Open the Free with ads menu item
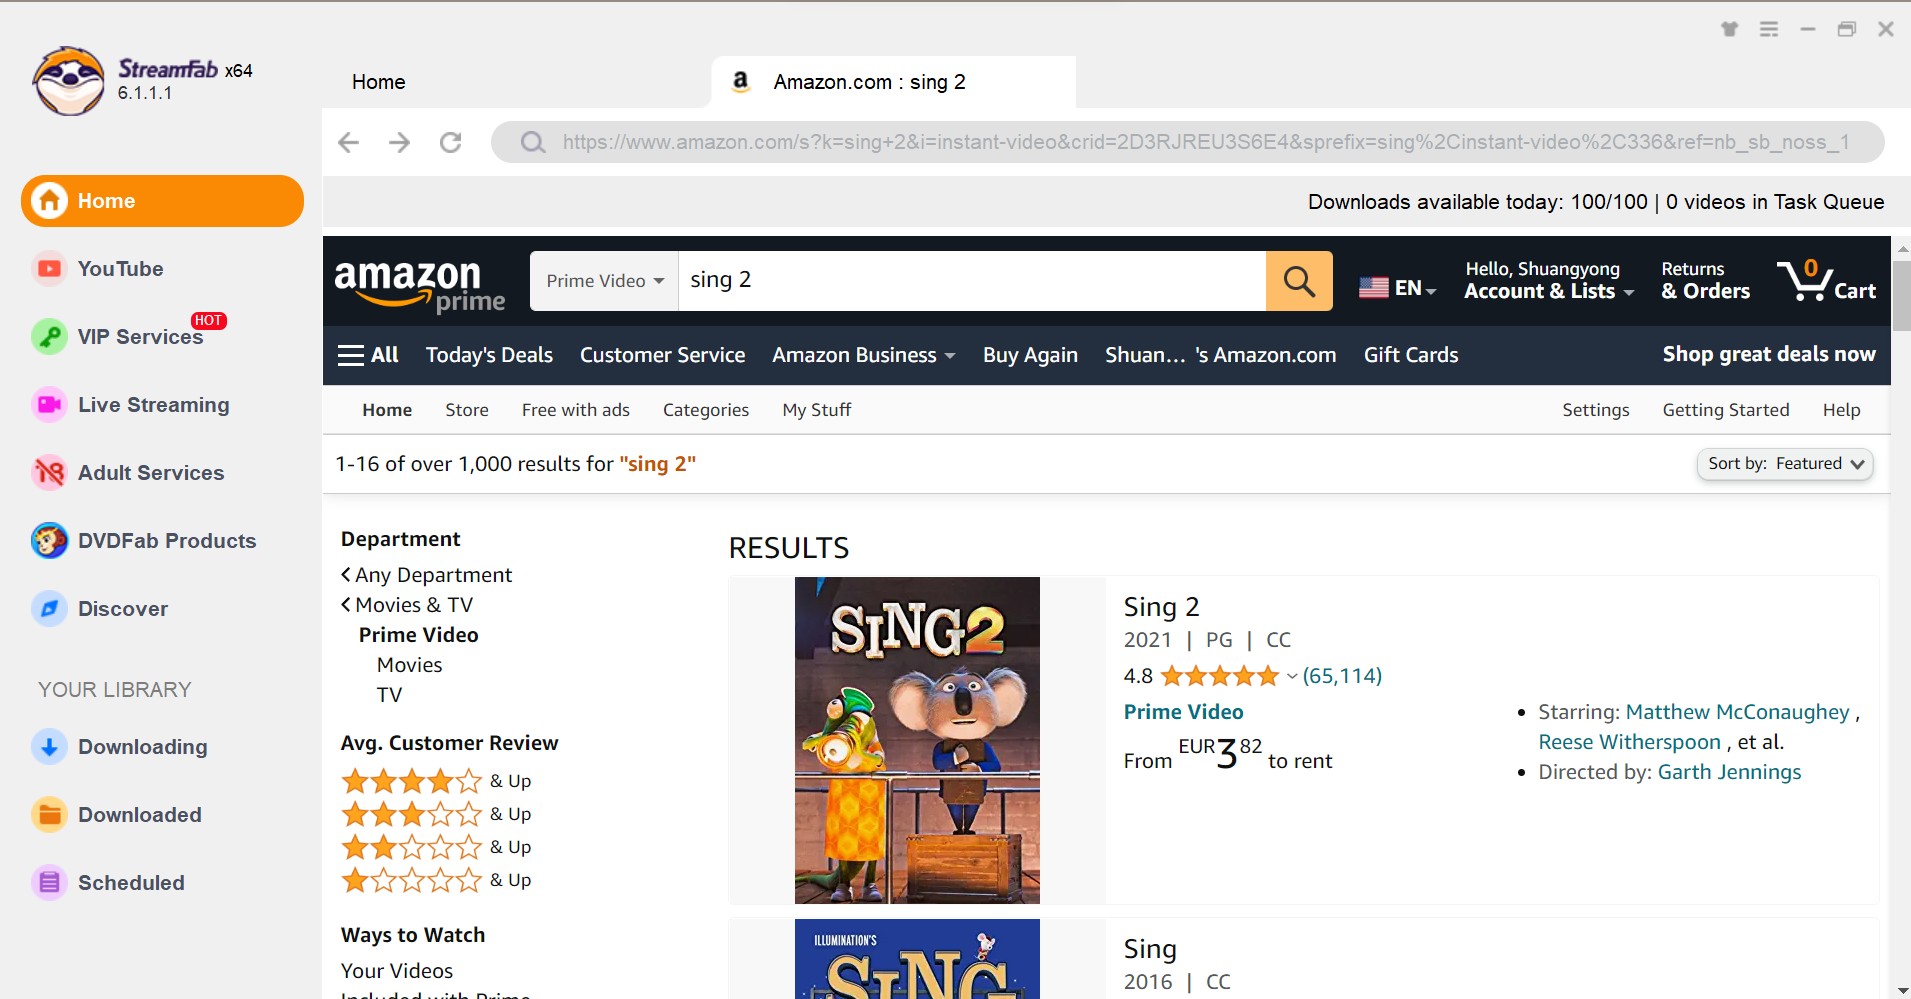1911x999 pixels. coord(576,410)
